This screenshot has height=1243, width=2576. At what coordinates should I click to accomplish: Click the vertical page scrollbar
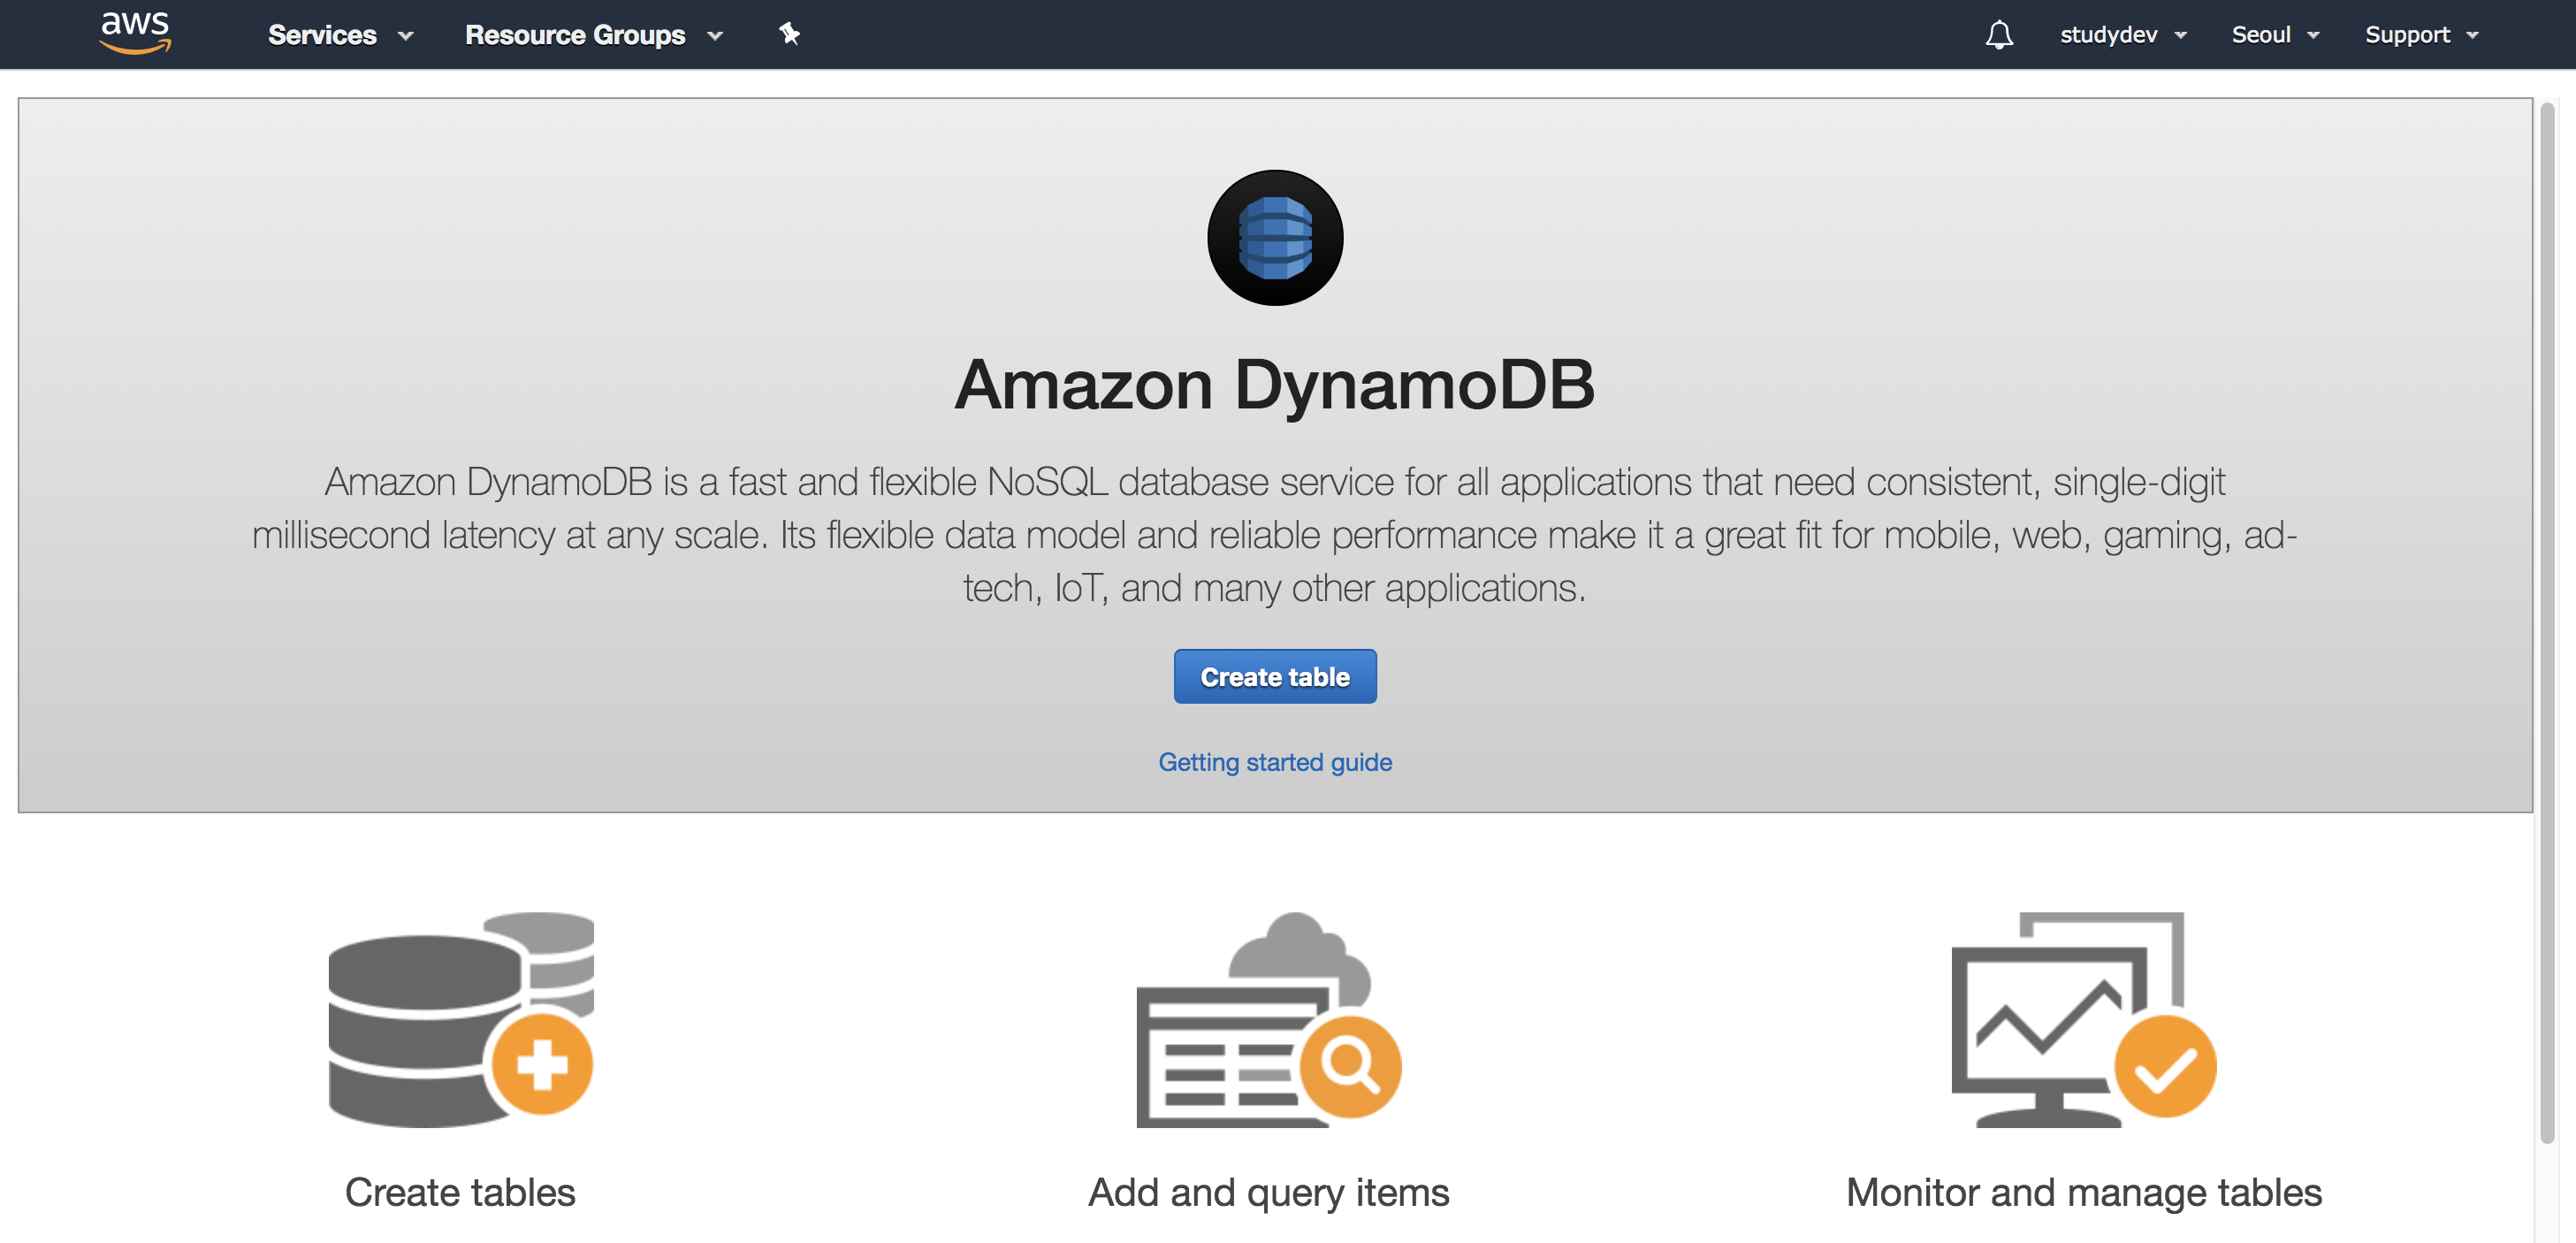tap(2547, 623)
